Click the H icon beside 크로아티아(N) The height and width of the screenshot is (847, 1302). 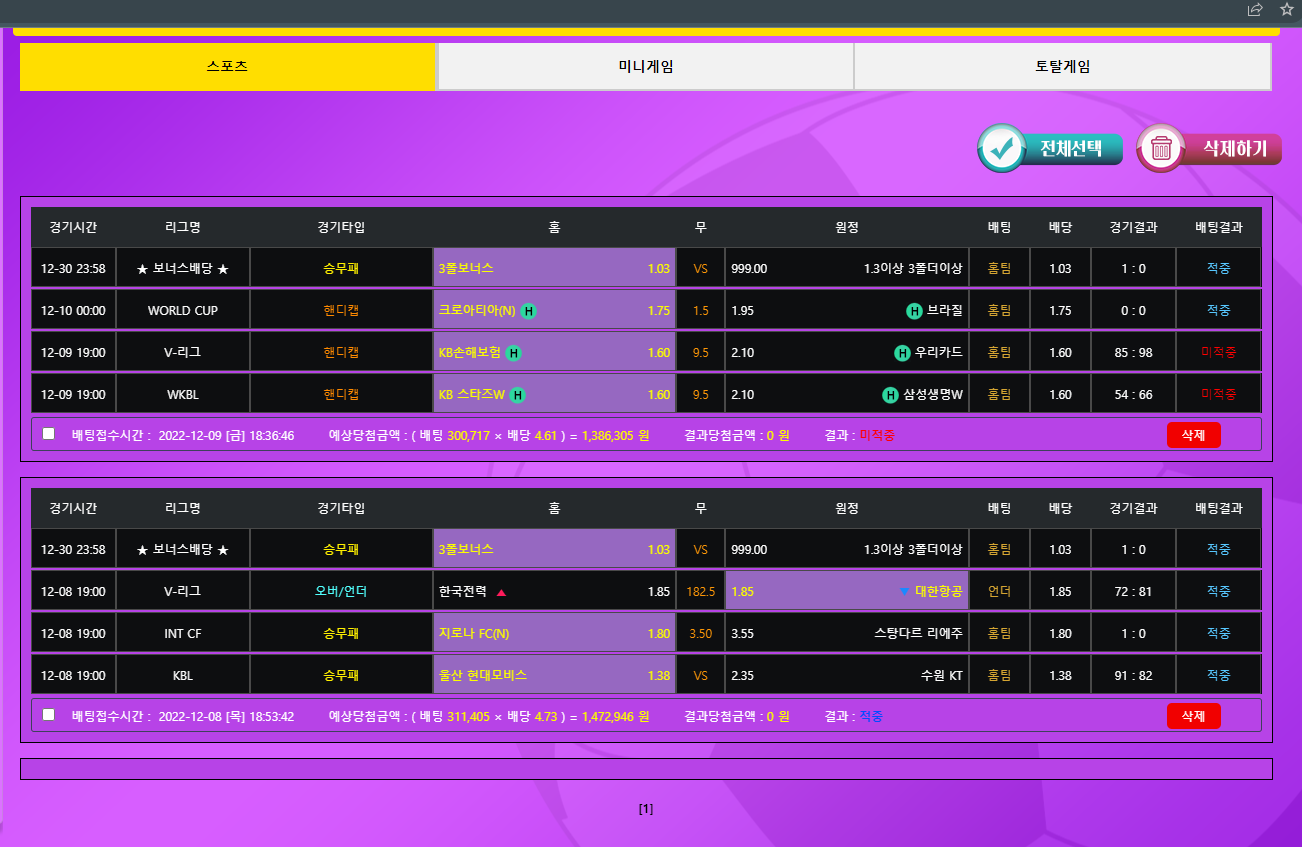(528, 311)
